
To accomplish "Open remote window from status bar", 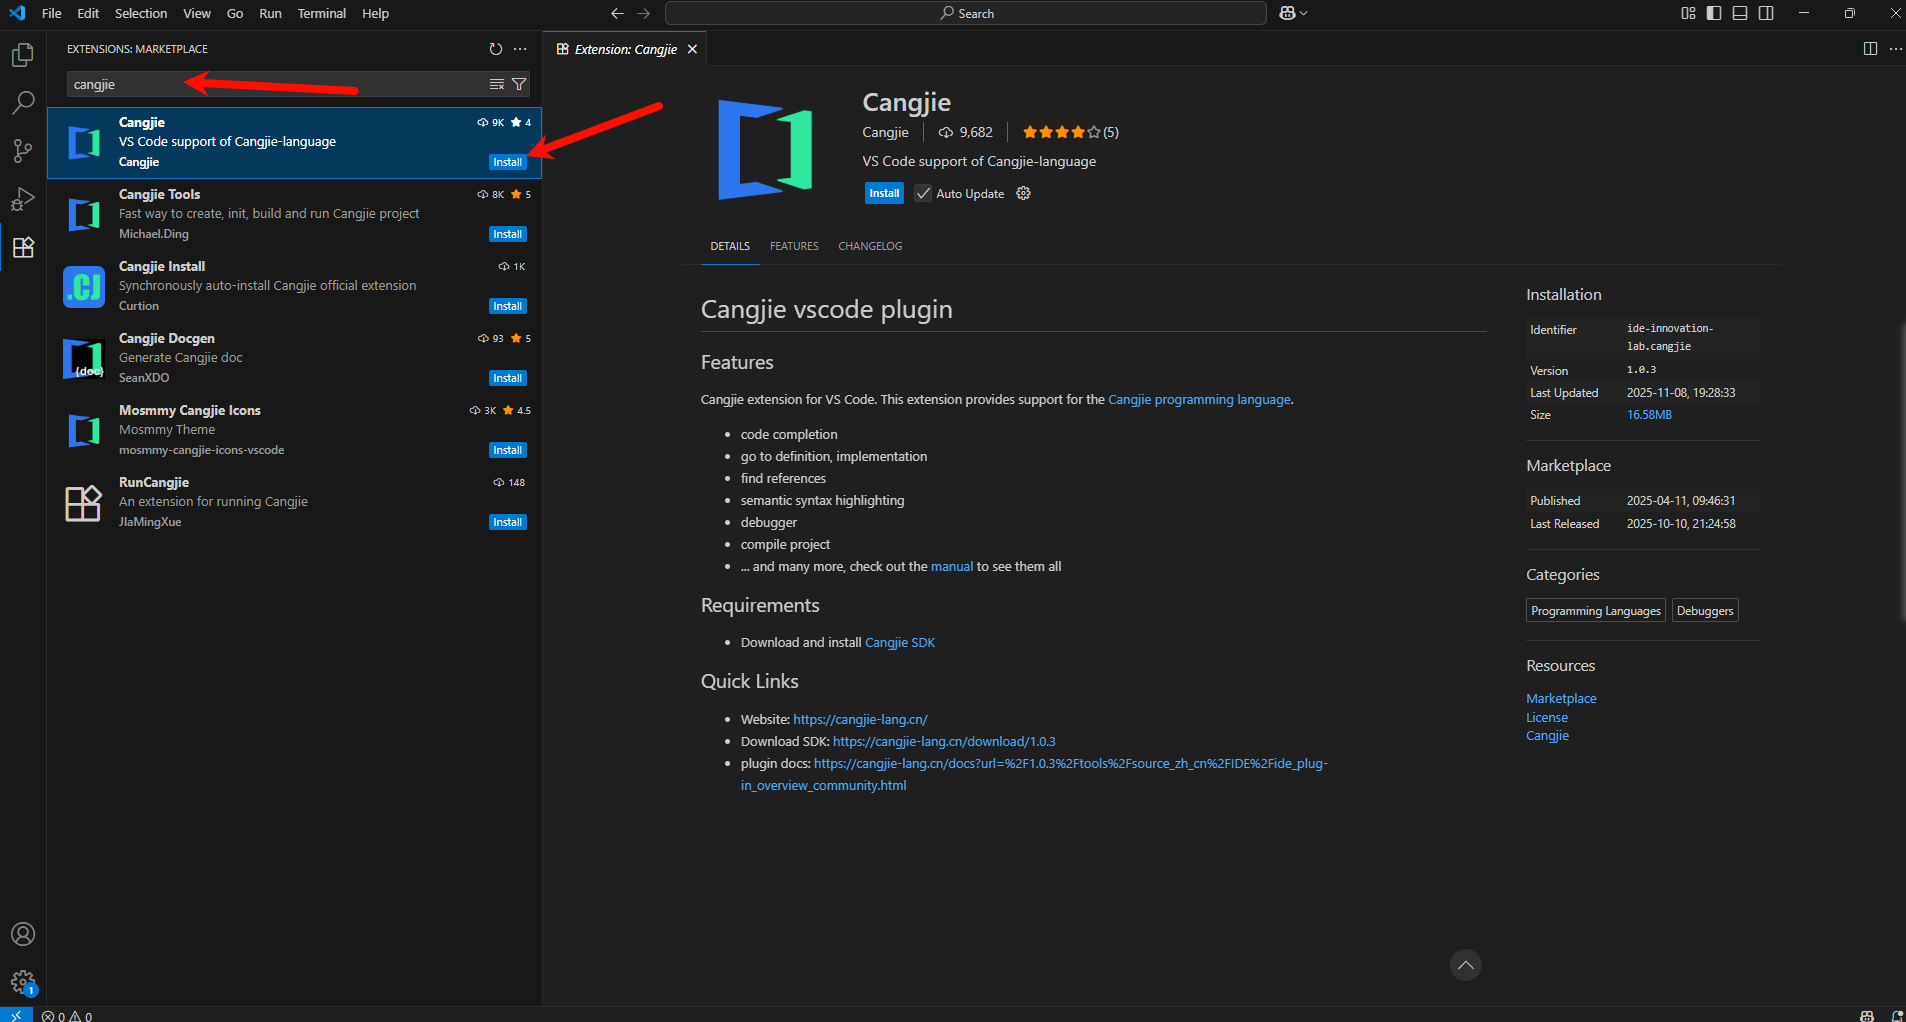I will (16, 1015).
